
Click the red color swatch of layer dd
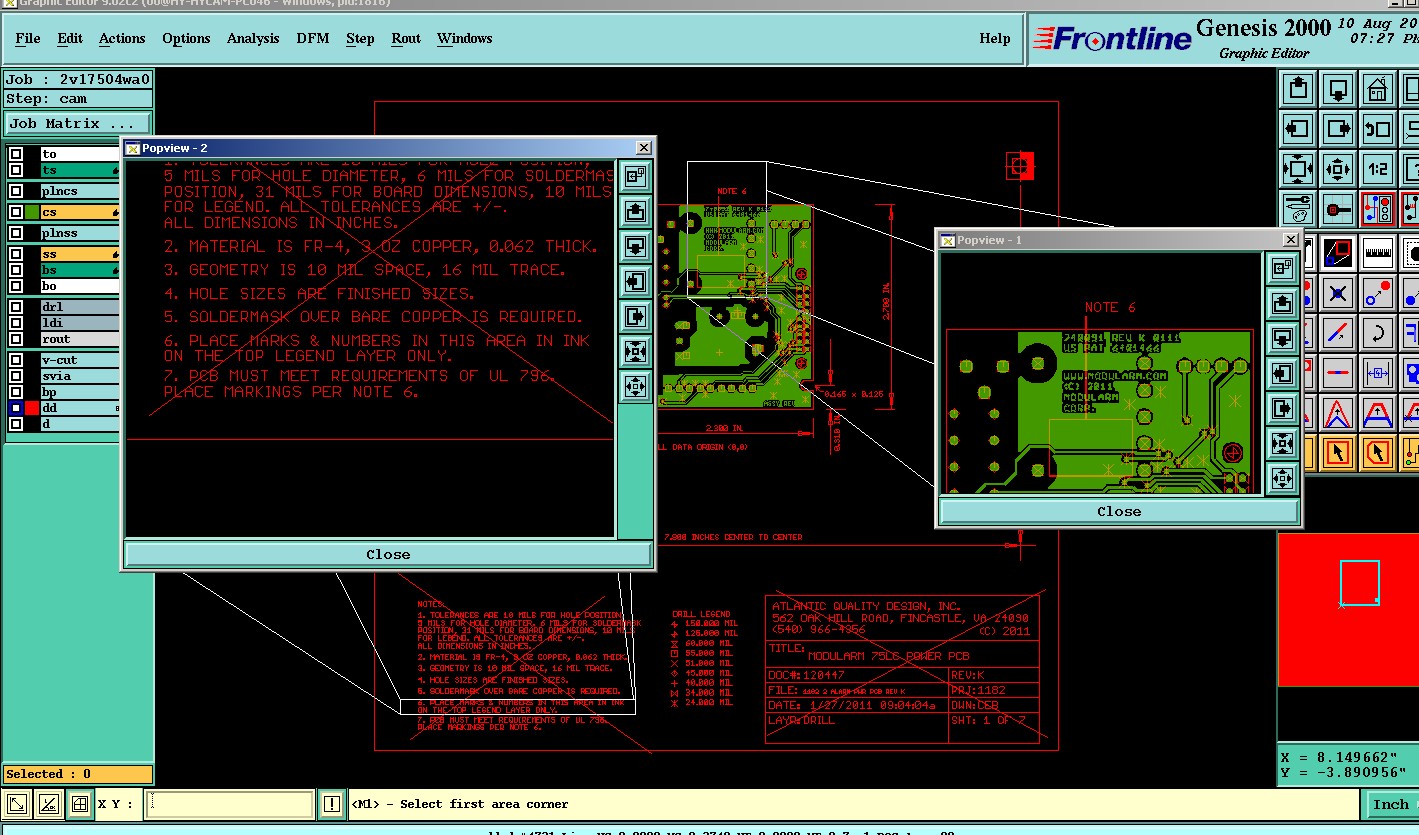[x=32, y=408]
